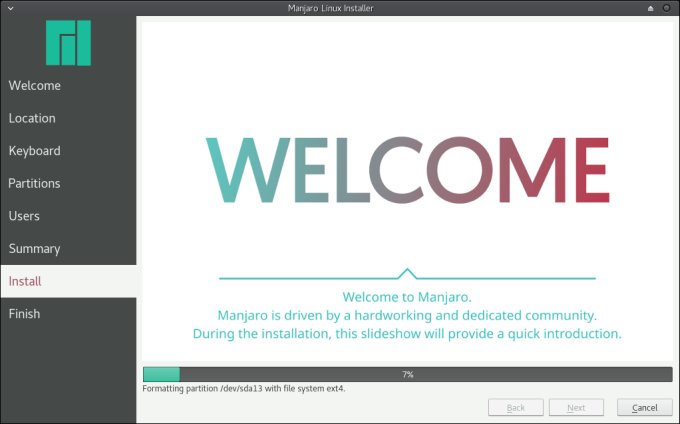Click the 'Manjaro Linux Installer' window title
This screenshot has width=680, height=424.
pyautogui.click(x=330, y=8)
